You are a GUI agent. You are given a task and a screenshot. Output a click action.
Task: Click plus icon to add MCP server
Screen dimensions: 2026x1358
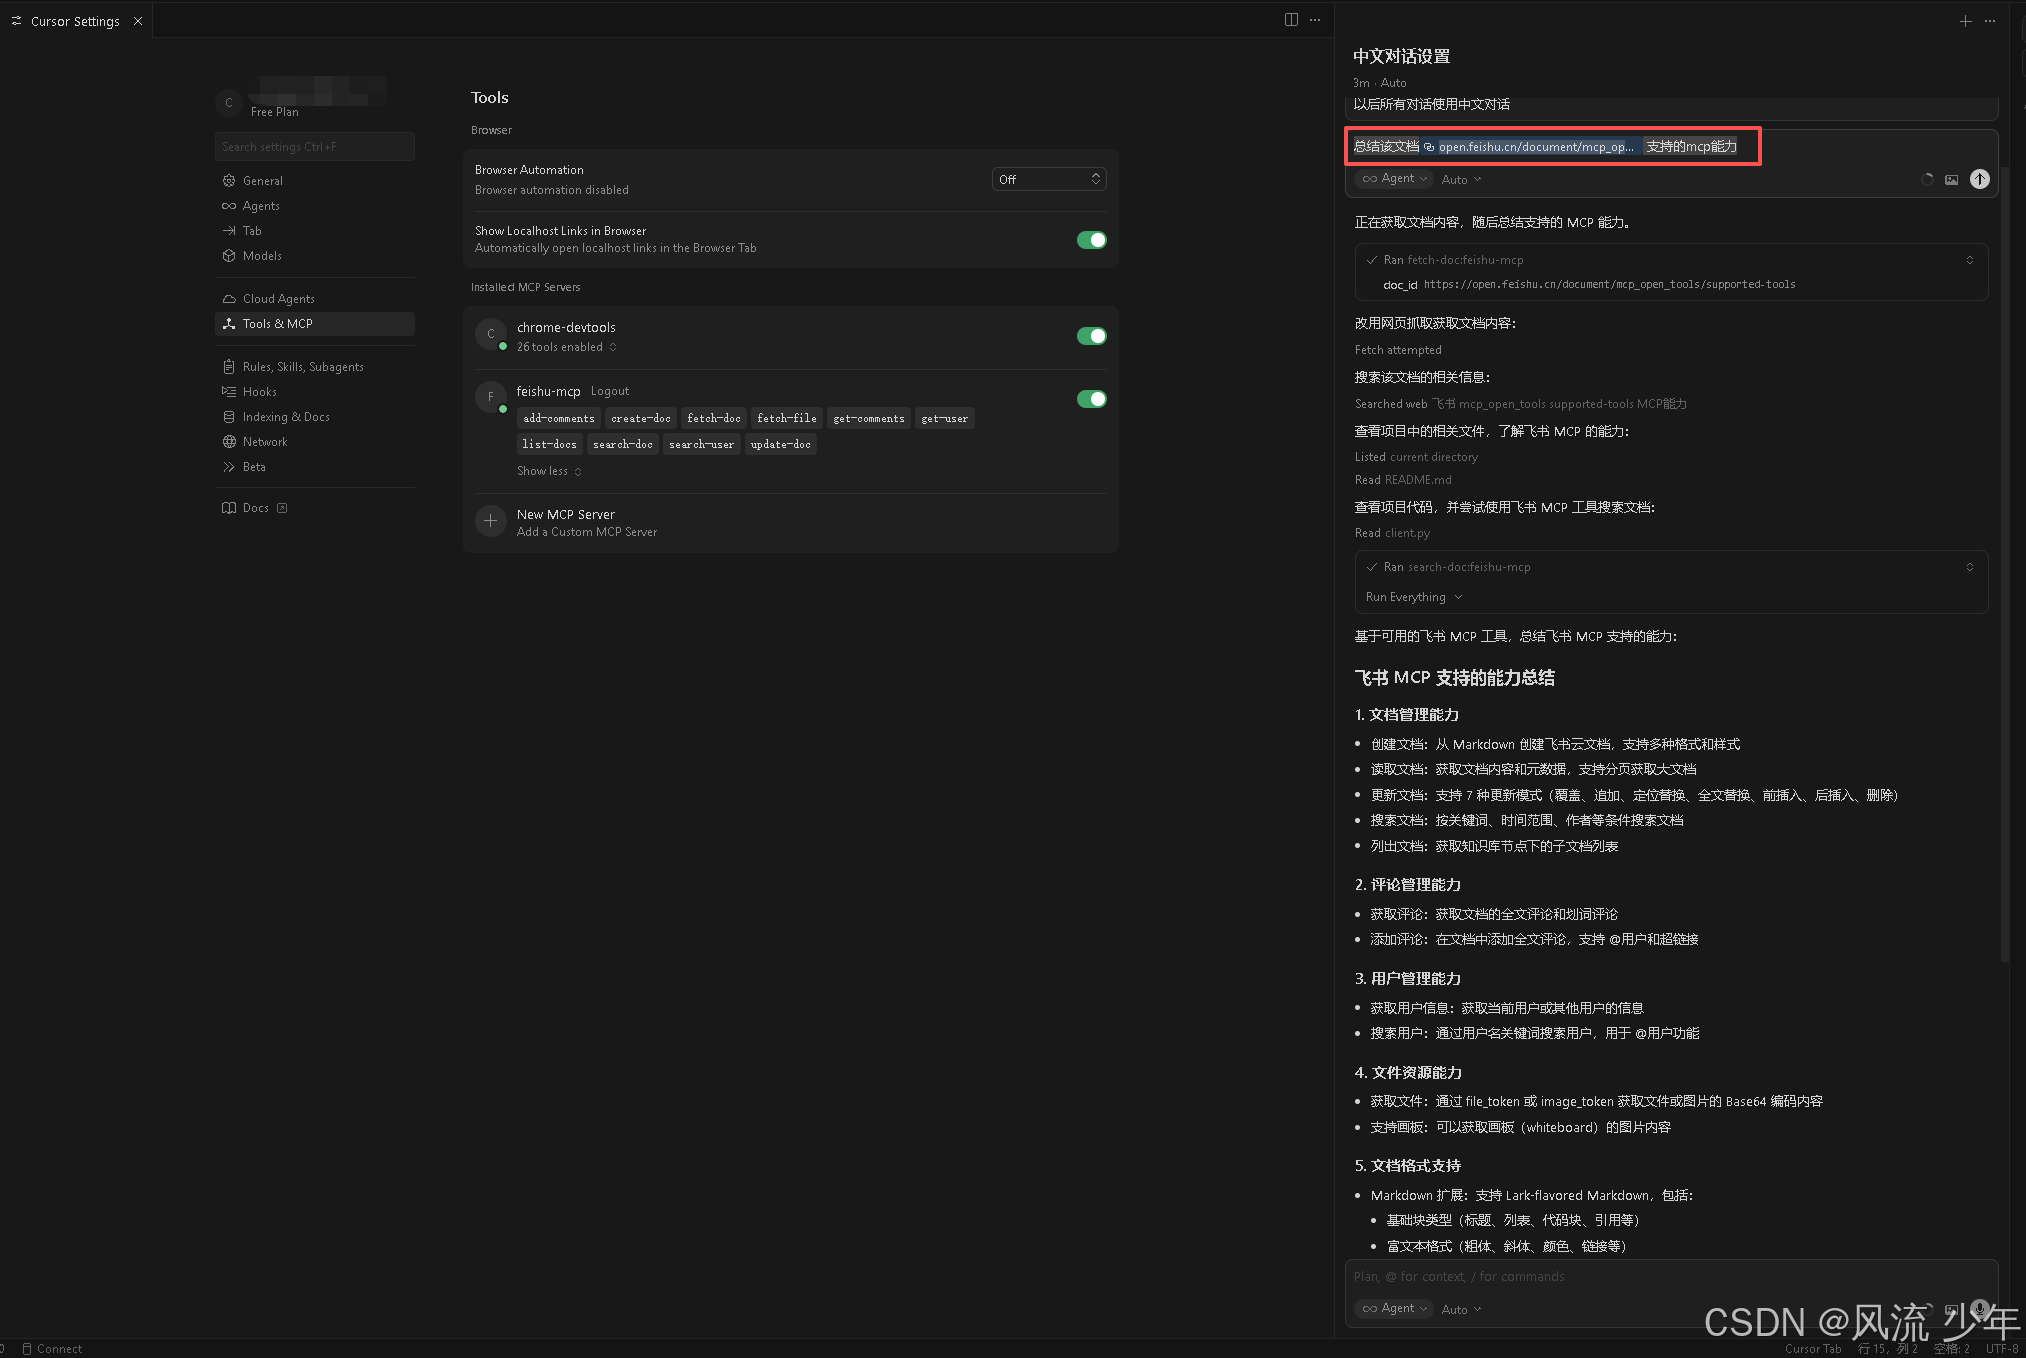click(490, 521)
